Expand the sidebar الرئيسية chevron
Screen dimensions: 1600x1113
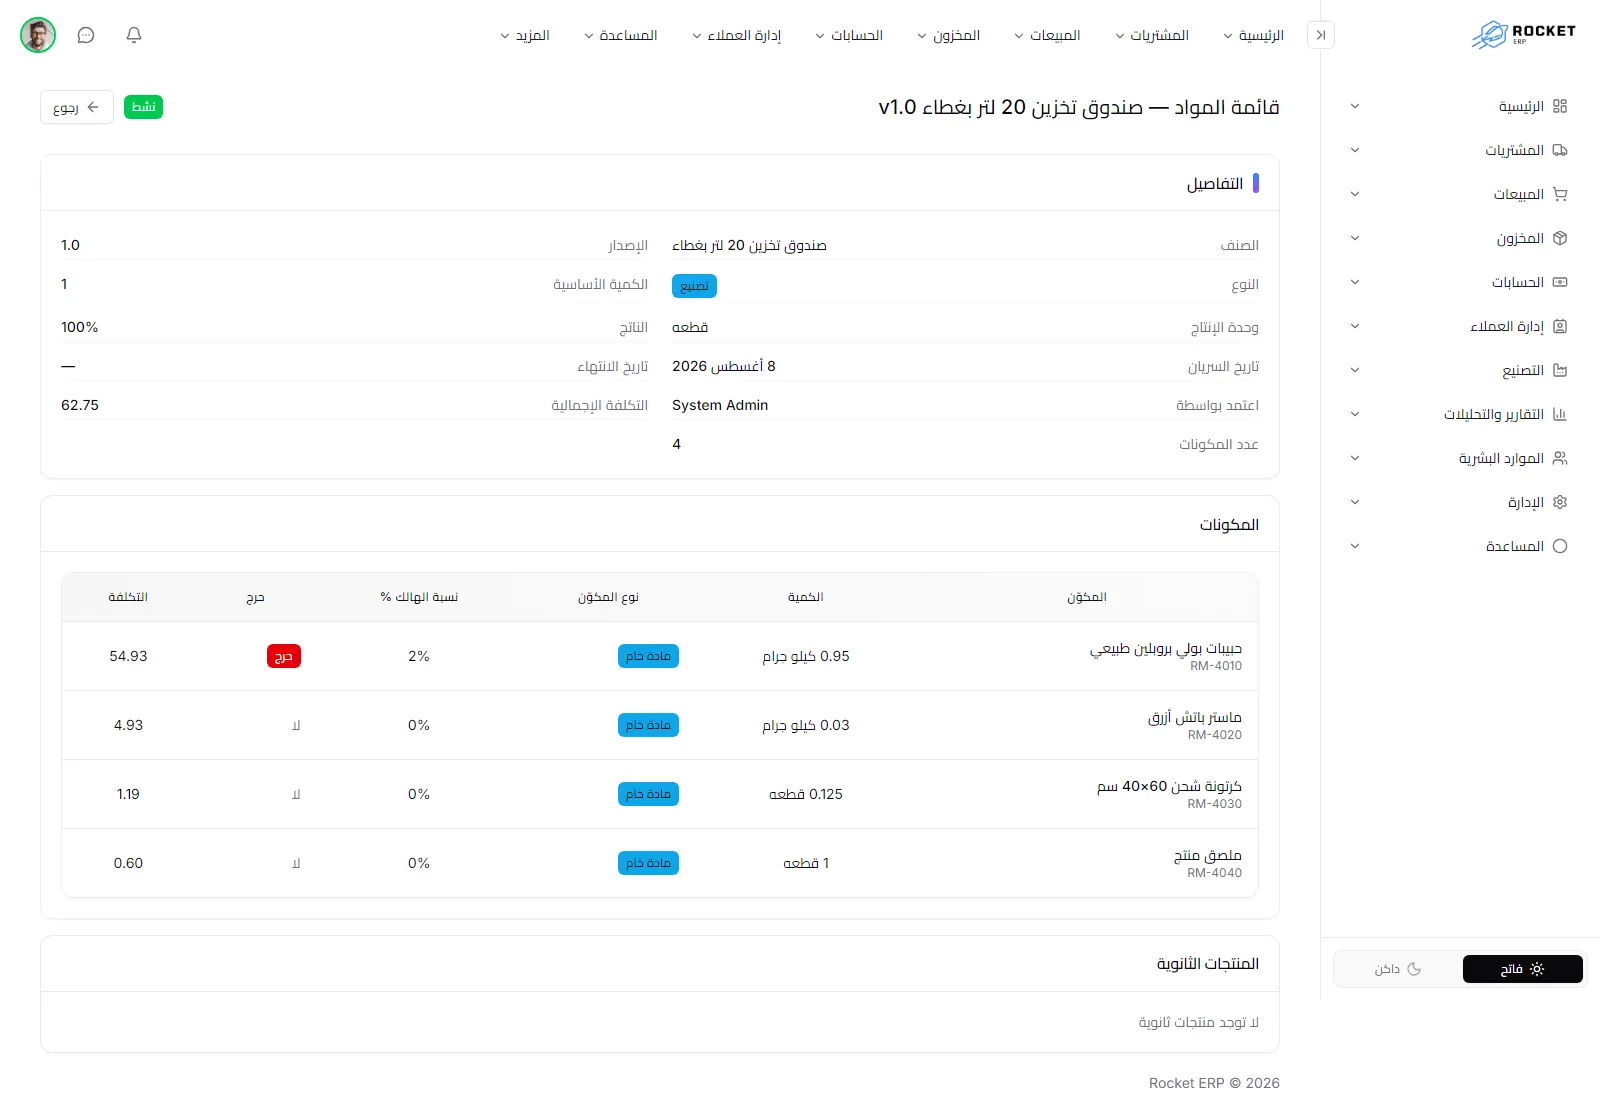click(x=1355, y=106)
